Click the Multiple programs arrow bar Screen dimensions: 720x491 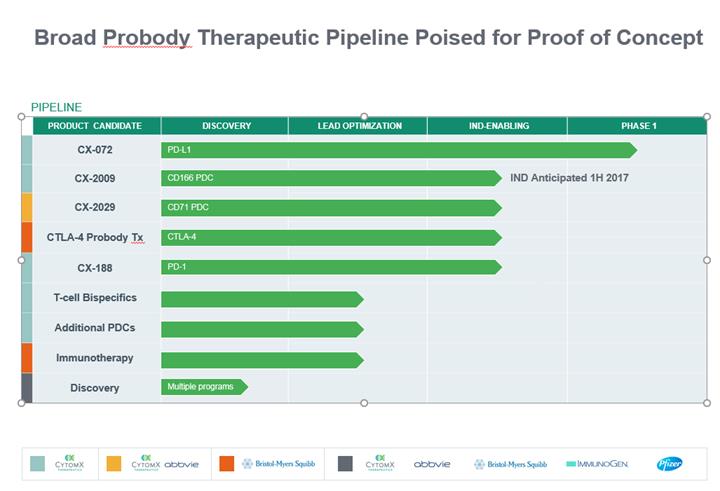(x=203, y=387)
